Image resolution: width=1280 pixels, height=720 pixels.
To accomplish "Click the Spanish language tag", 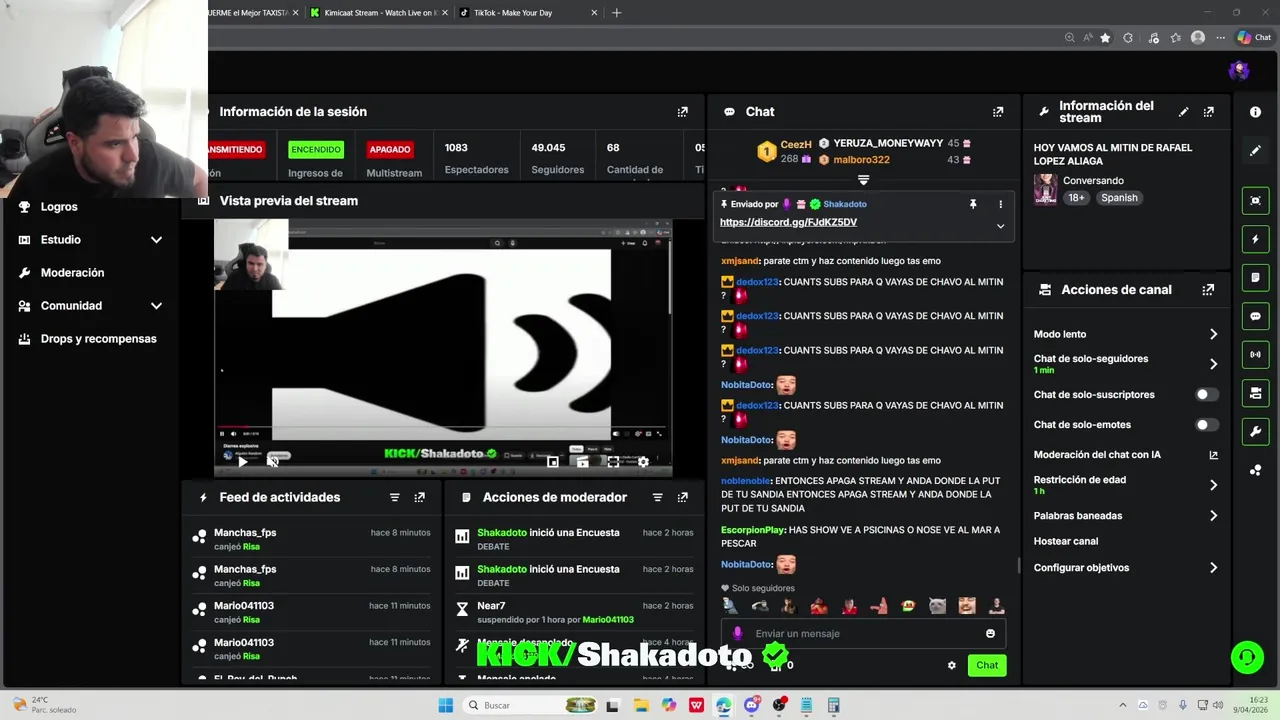I will pyautogui.click(x=1119, y=198).
